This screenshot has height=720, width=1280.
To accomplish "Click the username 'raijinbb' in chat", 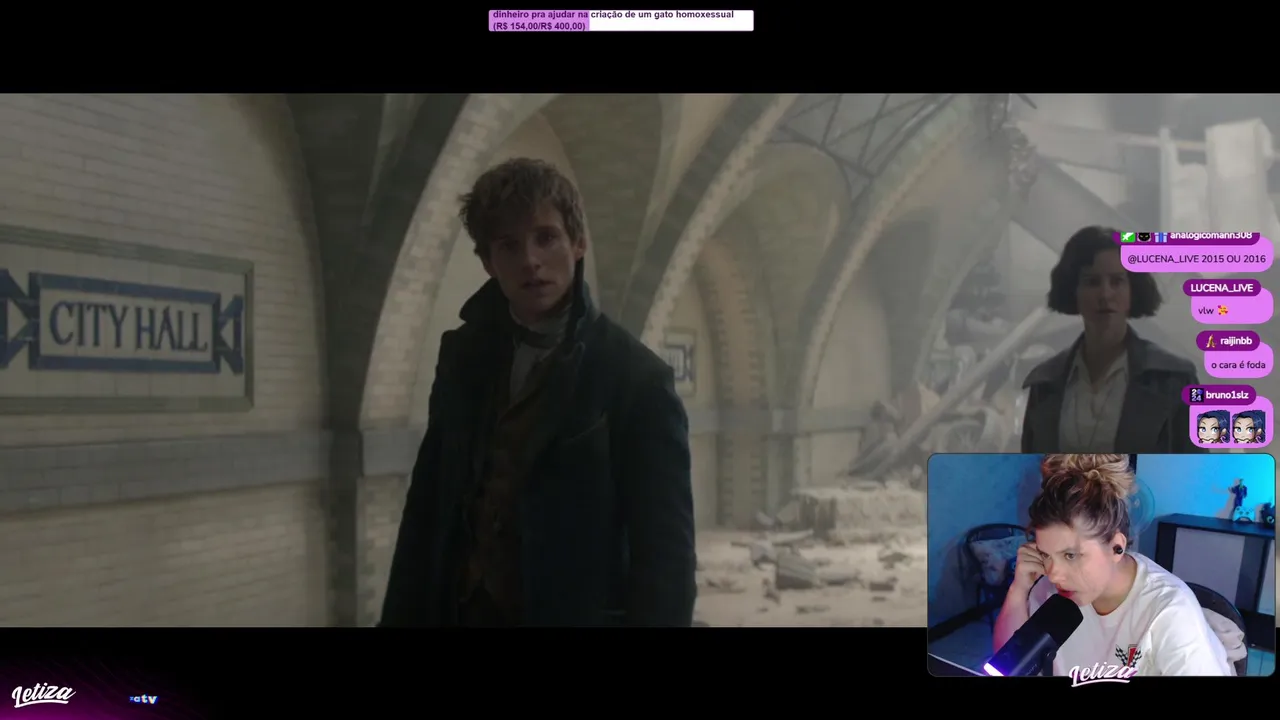I will [1236, 341].
